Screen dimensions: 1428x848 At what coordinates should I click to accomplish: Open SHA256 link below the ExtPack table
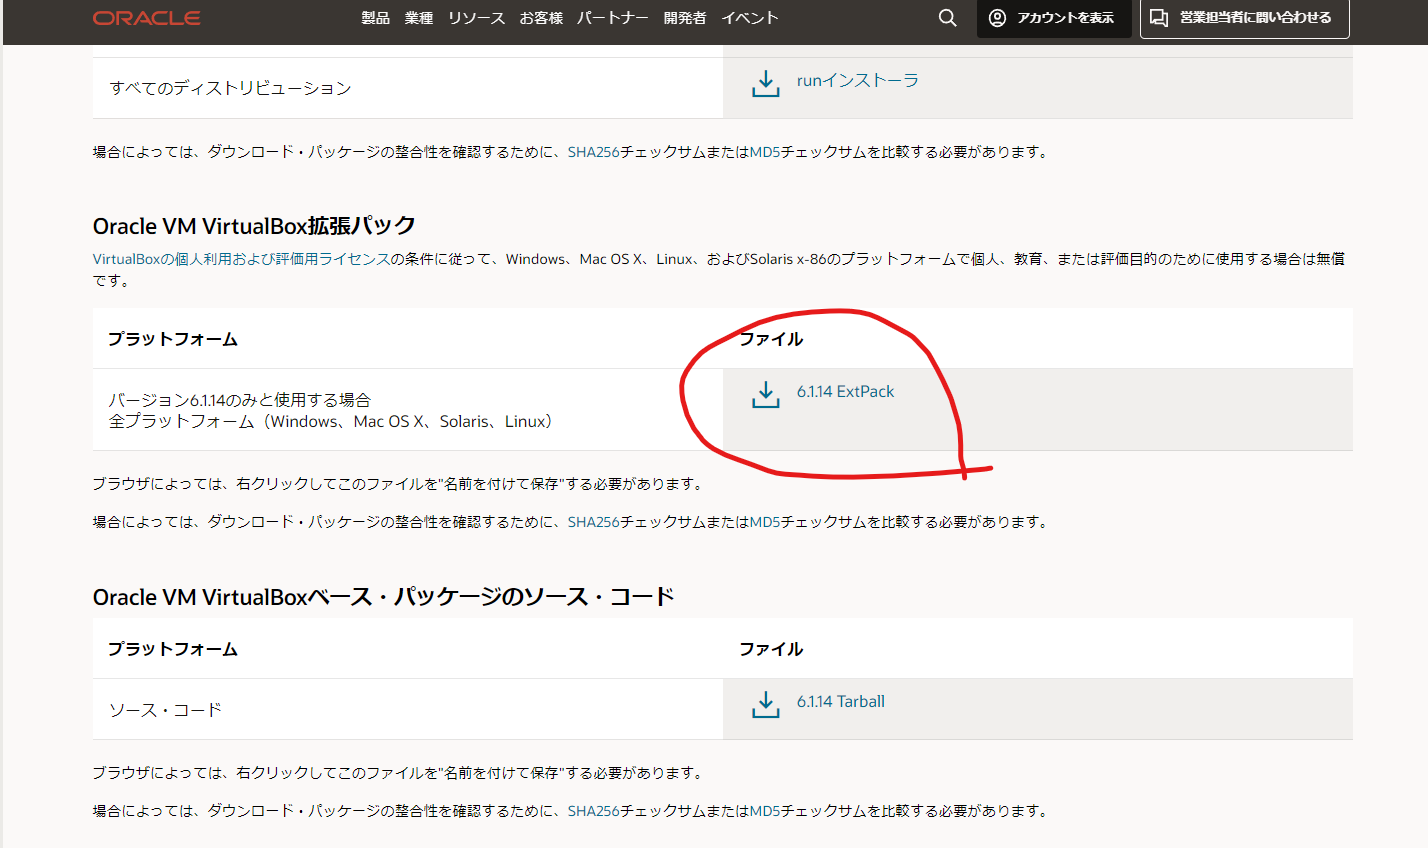(x=594, y=522)
